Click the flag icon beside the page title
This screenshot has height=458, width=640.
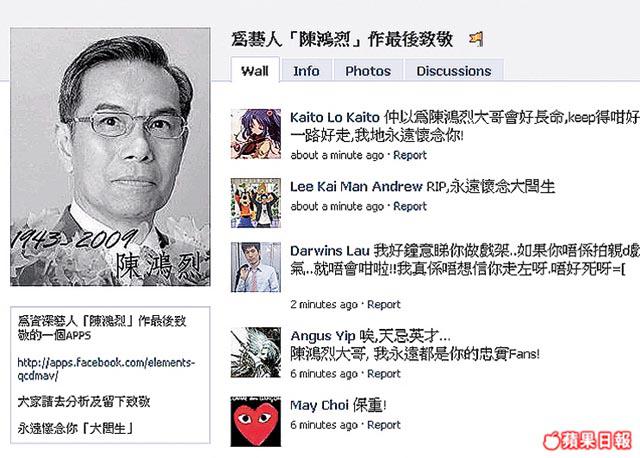476,40
